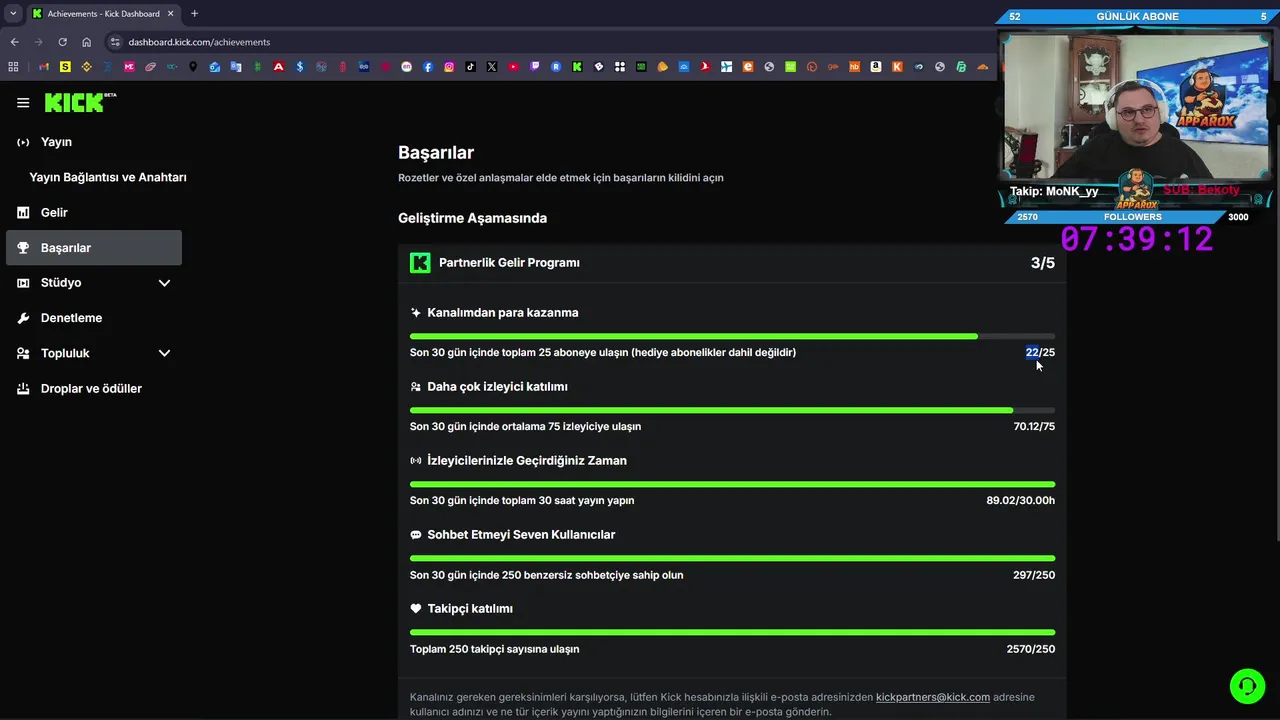Click the kickpartners@kick.com email link
The width and height of the screenshot is (1280, 720).
click(x=932, y=697)
